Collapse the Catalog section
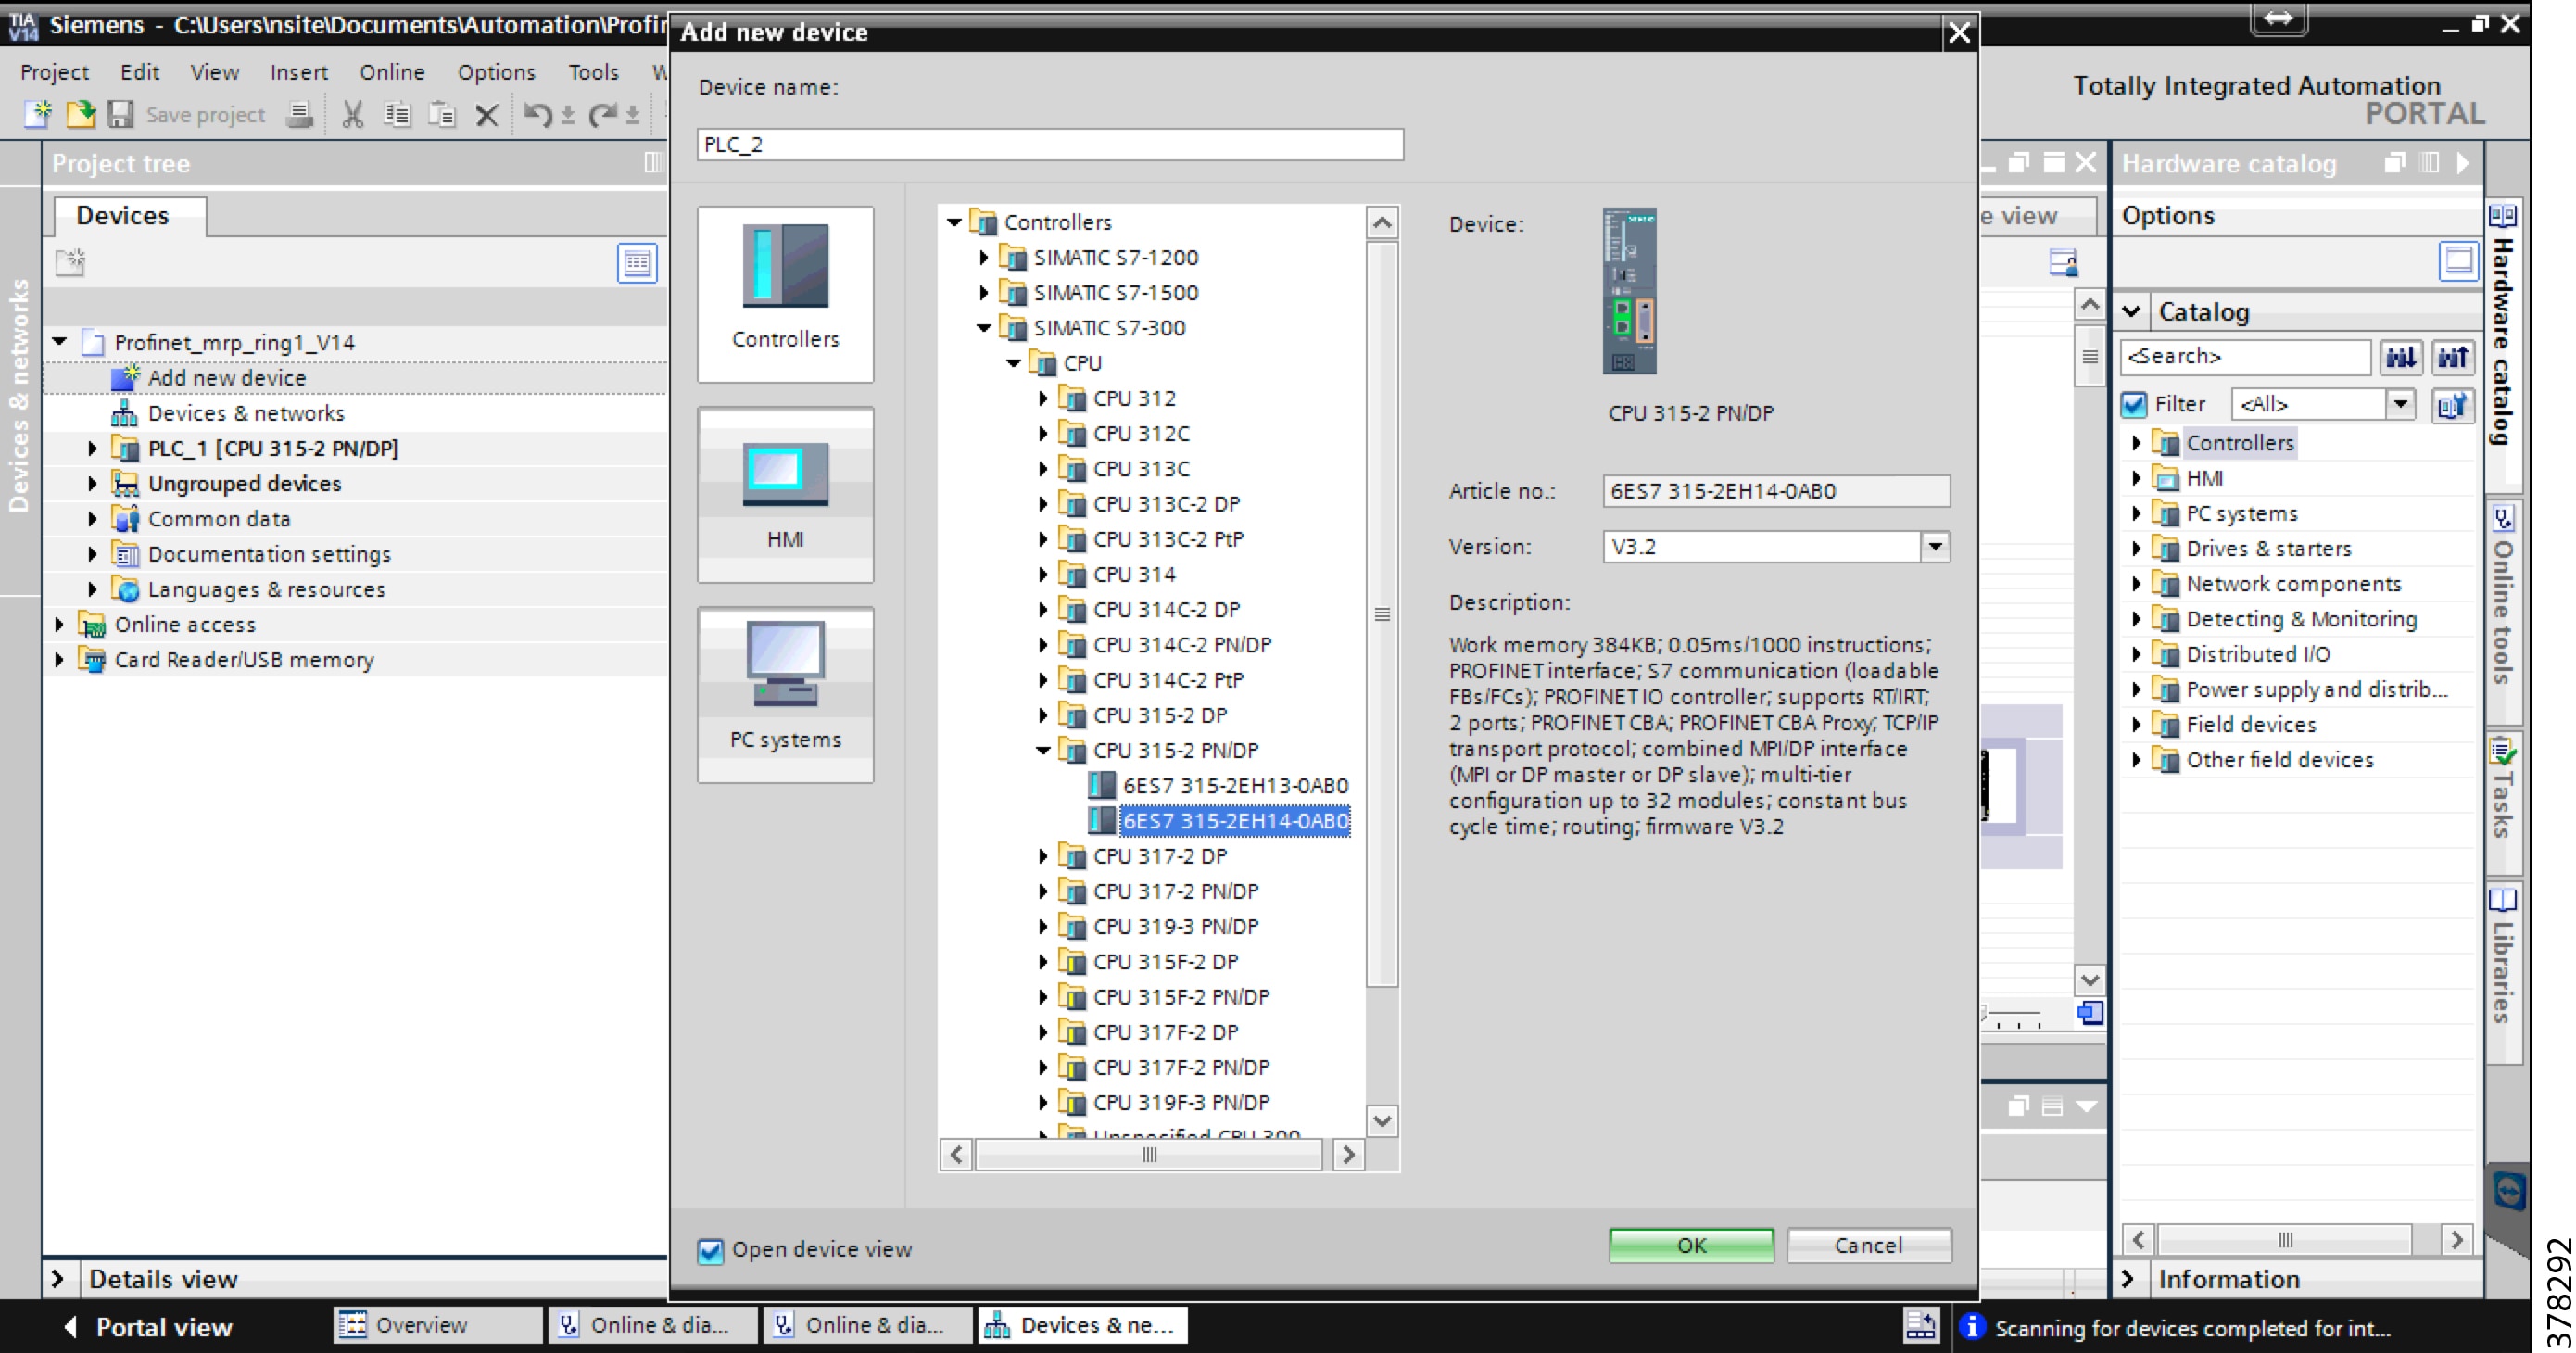The image size is (2576, 1353). coord(2131,312)
